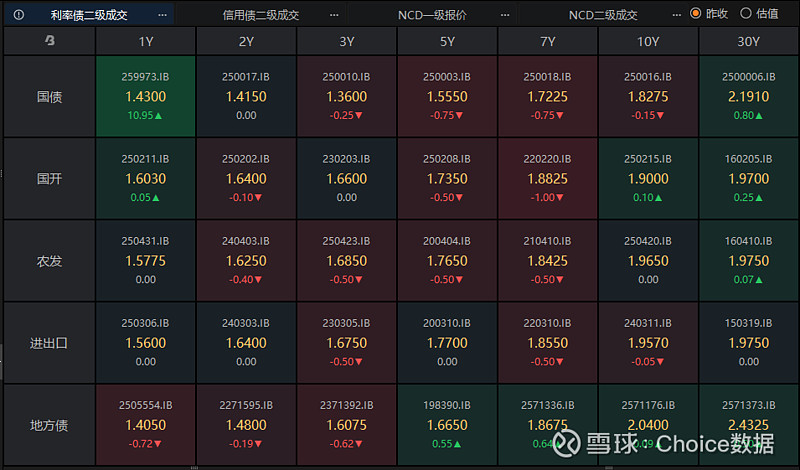Open more options for 利率债二级成交 tab
The width and height of the screenshot is (800, 470).
pos(162,15)
